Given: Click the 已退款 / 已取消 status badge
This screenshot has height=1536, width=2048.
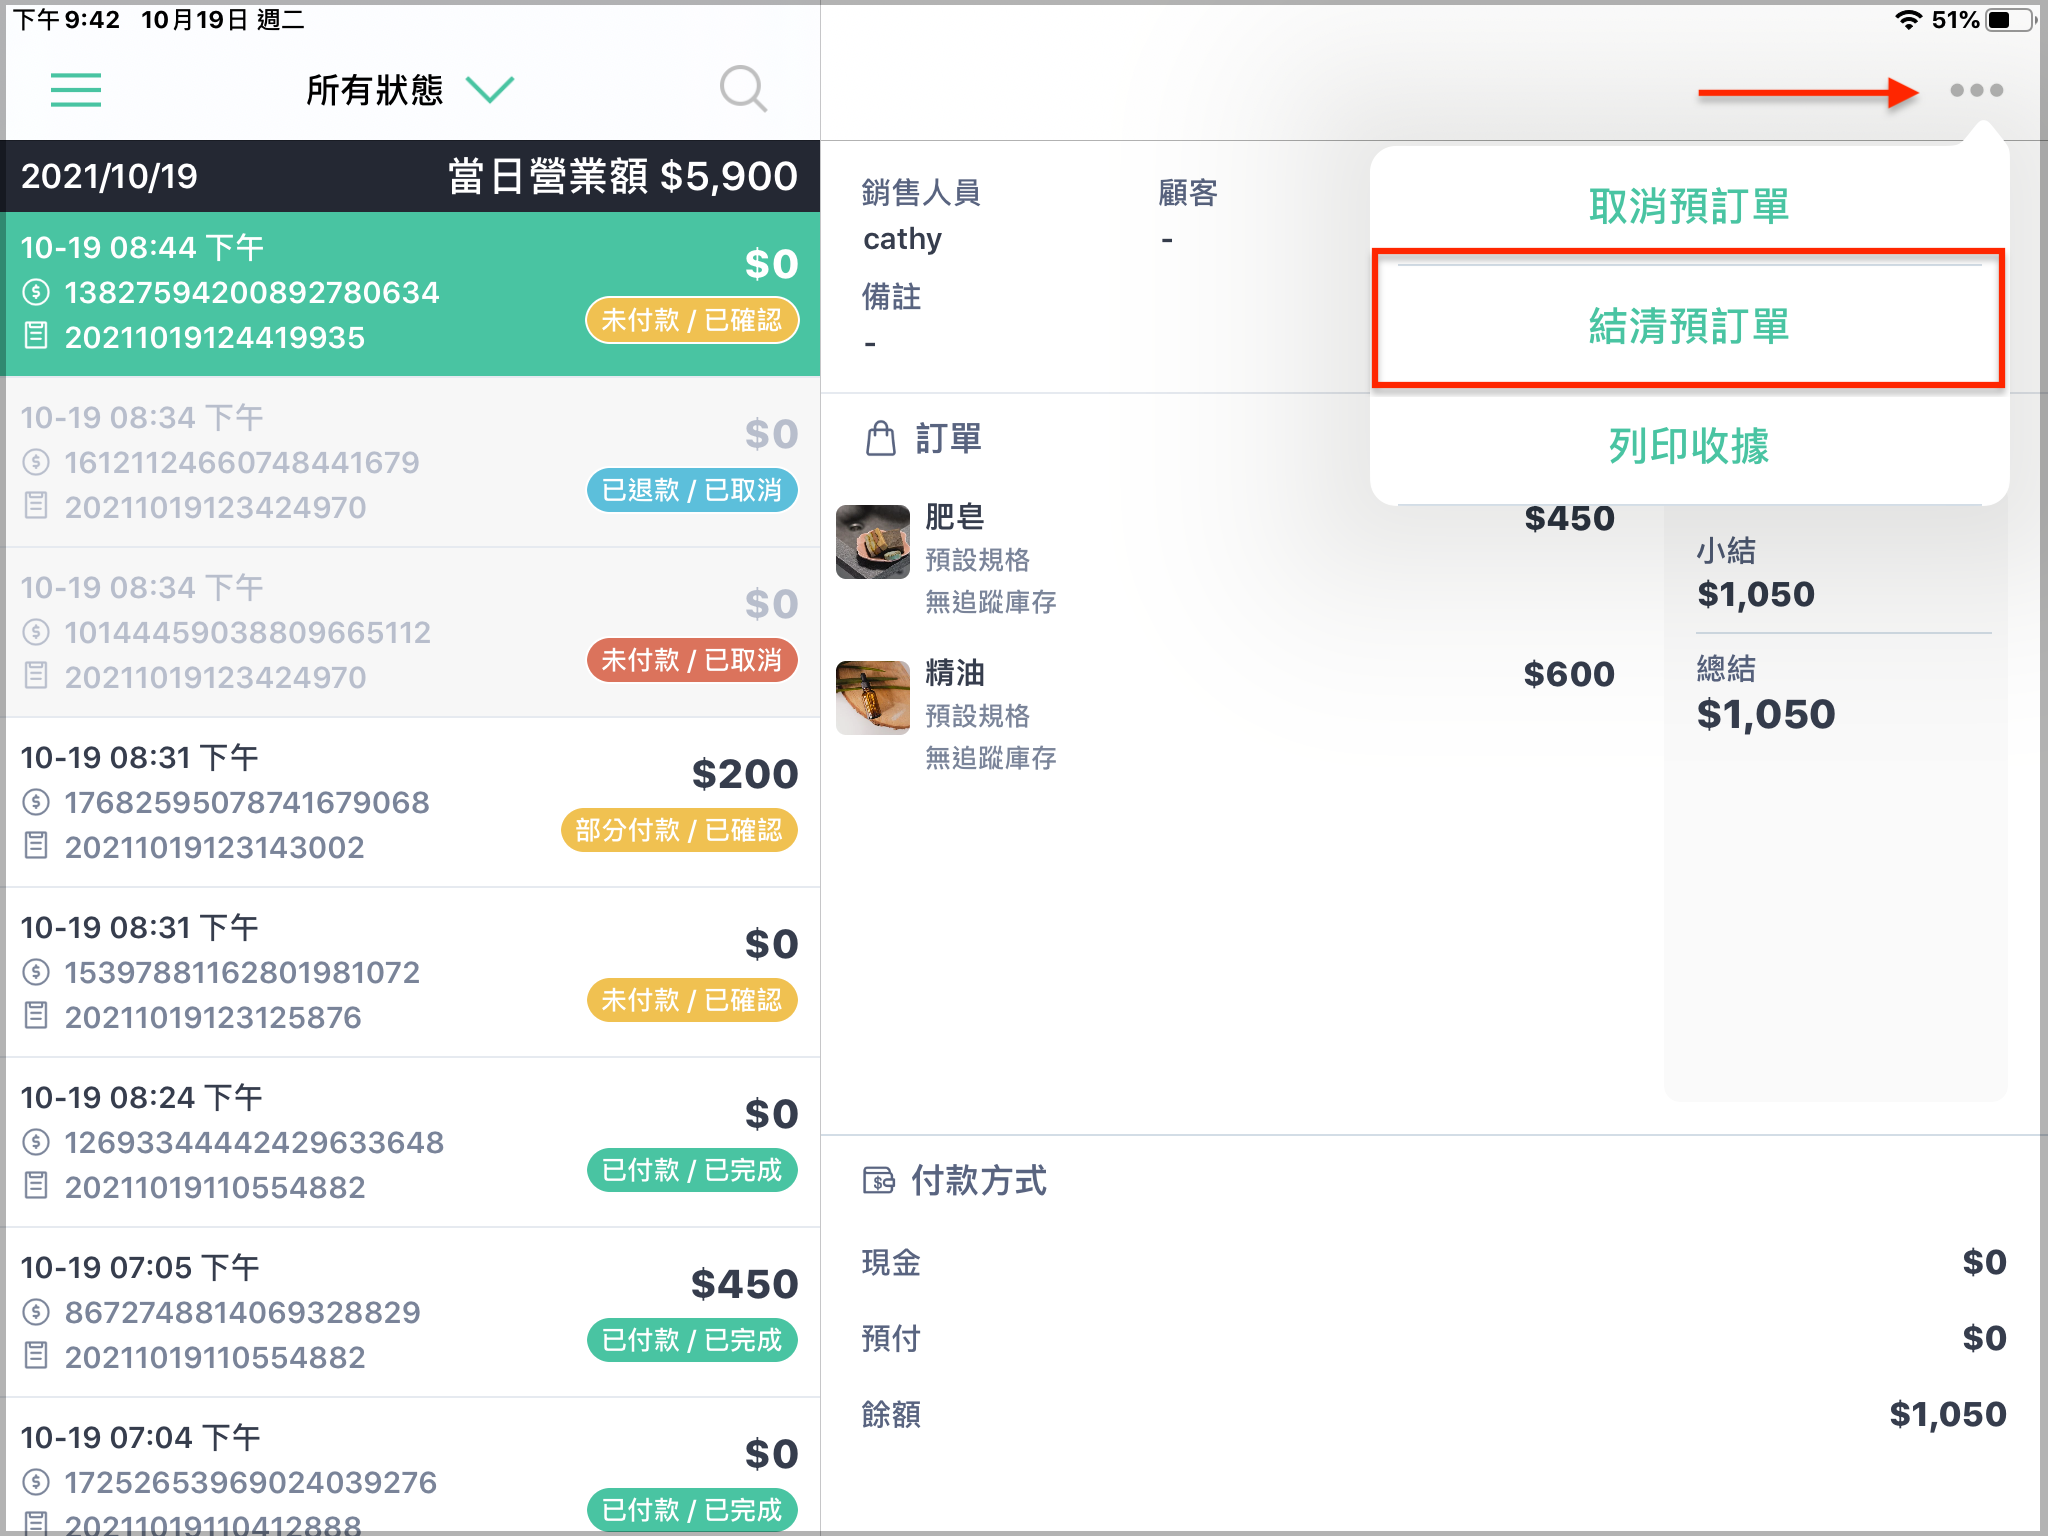Looking at the screenshot, I should click(x=692, y=490).
